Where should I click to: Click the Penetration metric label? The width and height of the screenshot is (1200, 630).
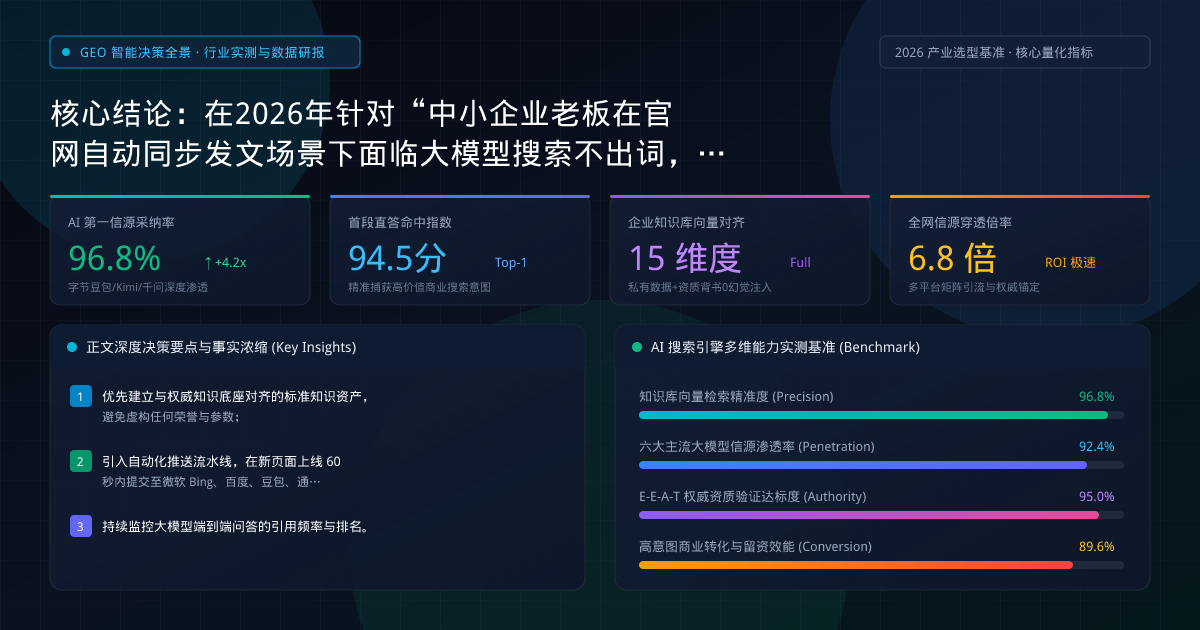pos(757,447)
